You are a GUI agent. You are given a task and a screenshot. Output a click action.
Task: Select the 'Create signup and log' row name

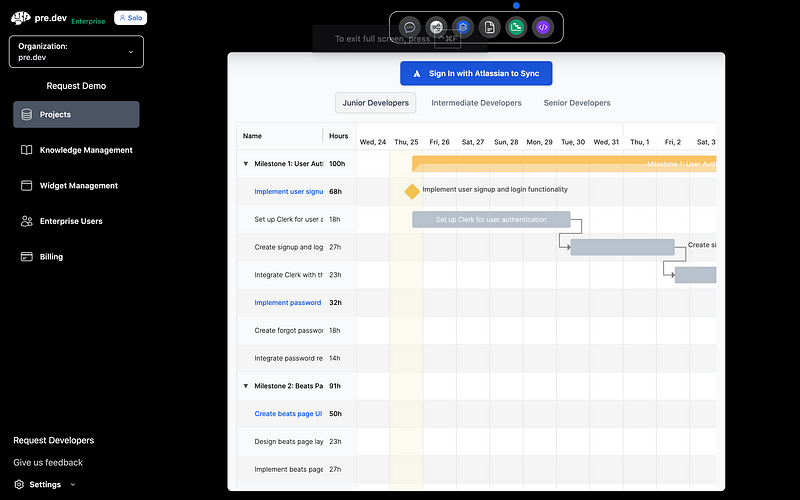coord(289,247)
